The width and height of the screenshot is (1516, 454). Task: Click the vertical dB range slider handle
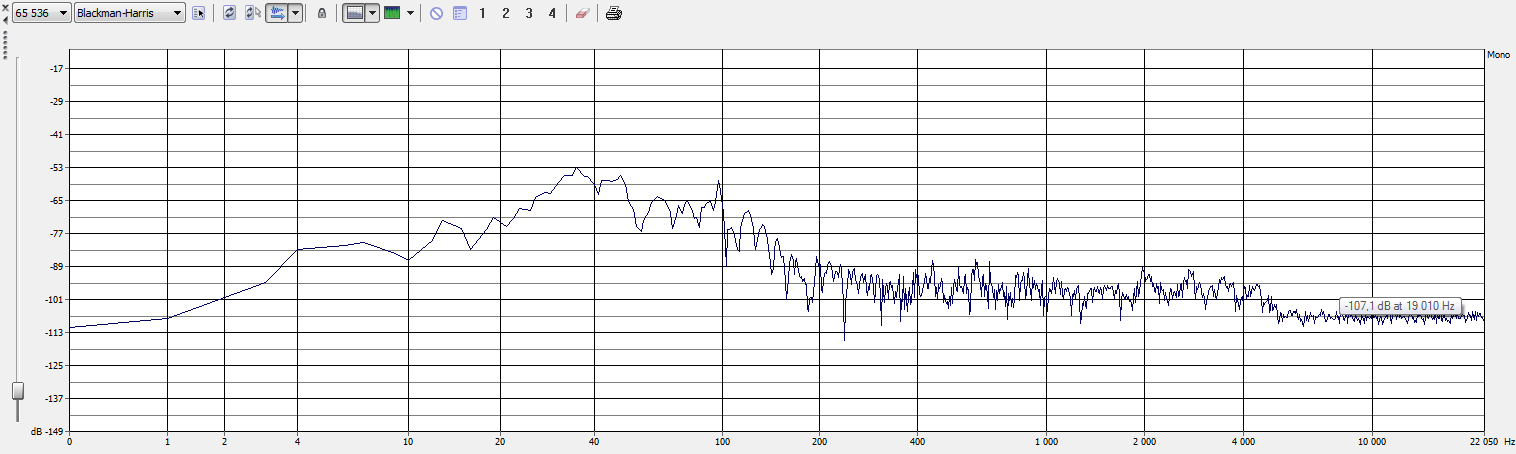pos(17,390)
